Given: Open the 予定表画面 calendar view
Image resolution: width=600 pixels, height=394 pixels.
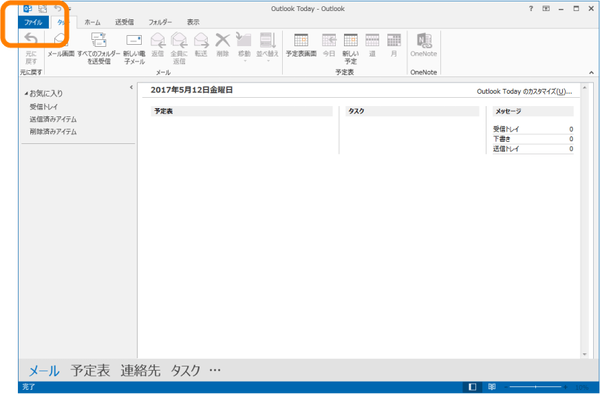Looking at the screenshot, I should point(301,45).
